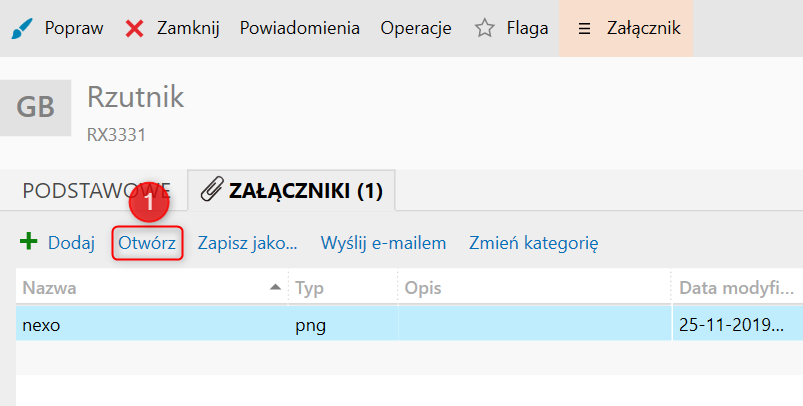This screenshot has height=406, width=803.
Task: Click the green plus Dodaj icon
Action: [x=29, y=242]
